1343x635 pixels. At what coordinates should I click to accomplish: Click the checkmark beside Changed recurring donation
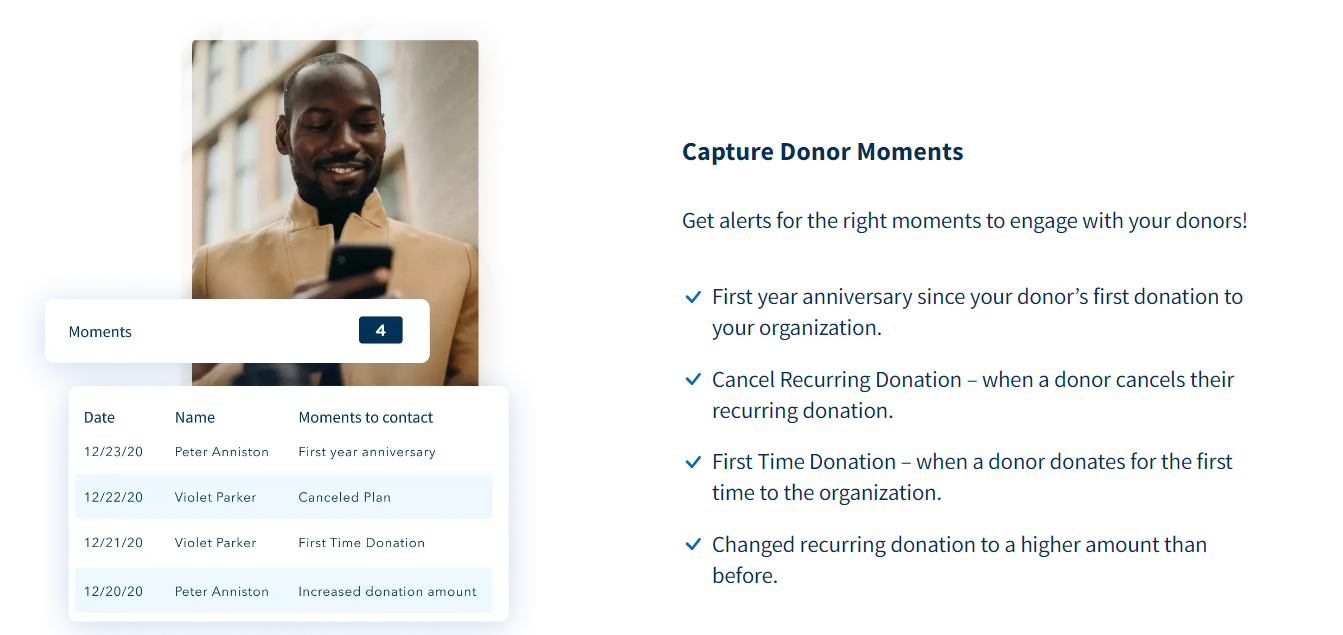click(x=692, y=545)
